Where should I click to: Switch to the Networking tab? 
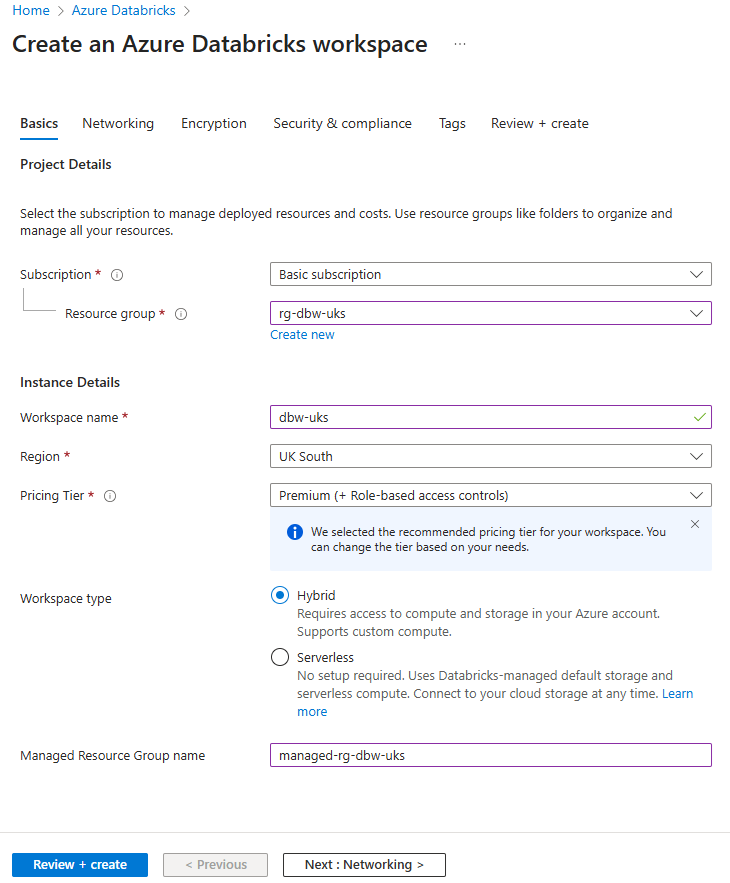(x=118, y=124)
